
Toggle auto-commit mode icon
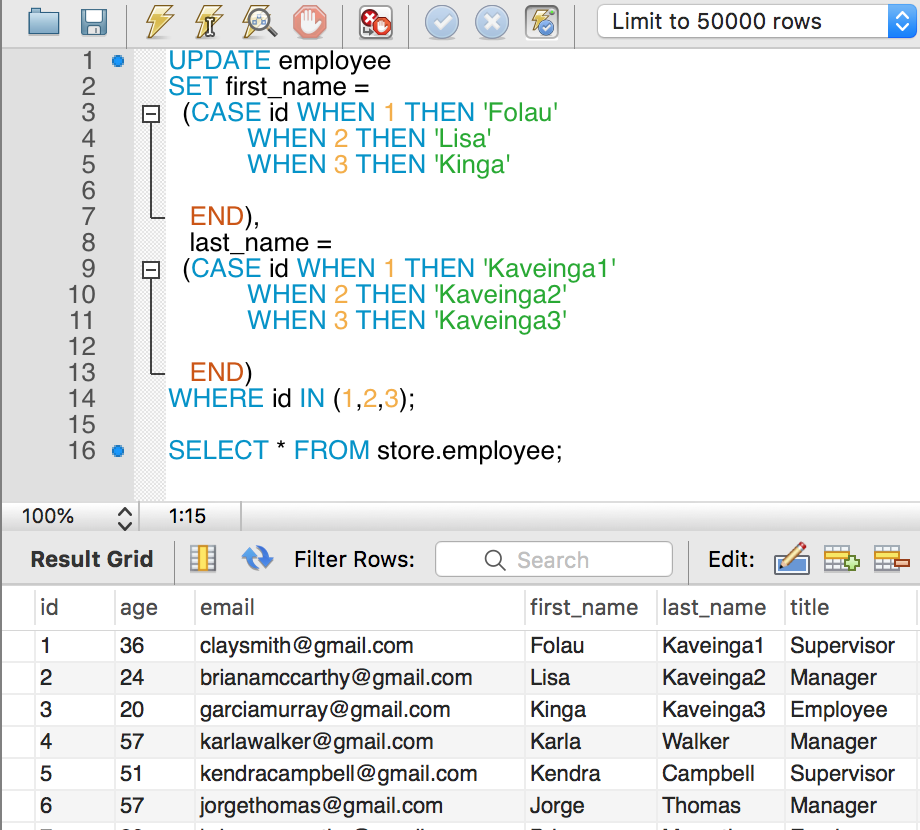(542, 22)
